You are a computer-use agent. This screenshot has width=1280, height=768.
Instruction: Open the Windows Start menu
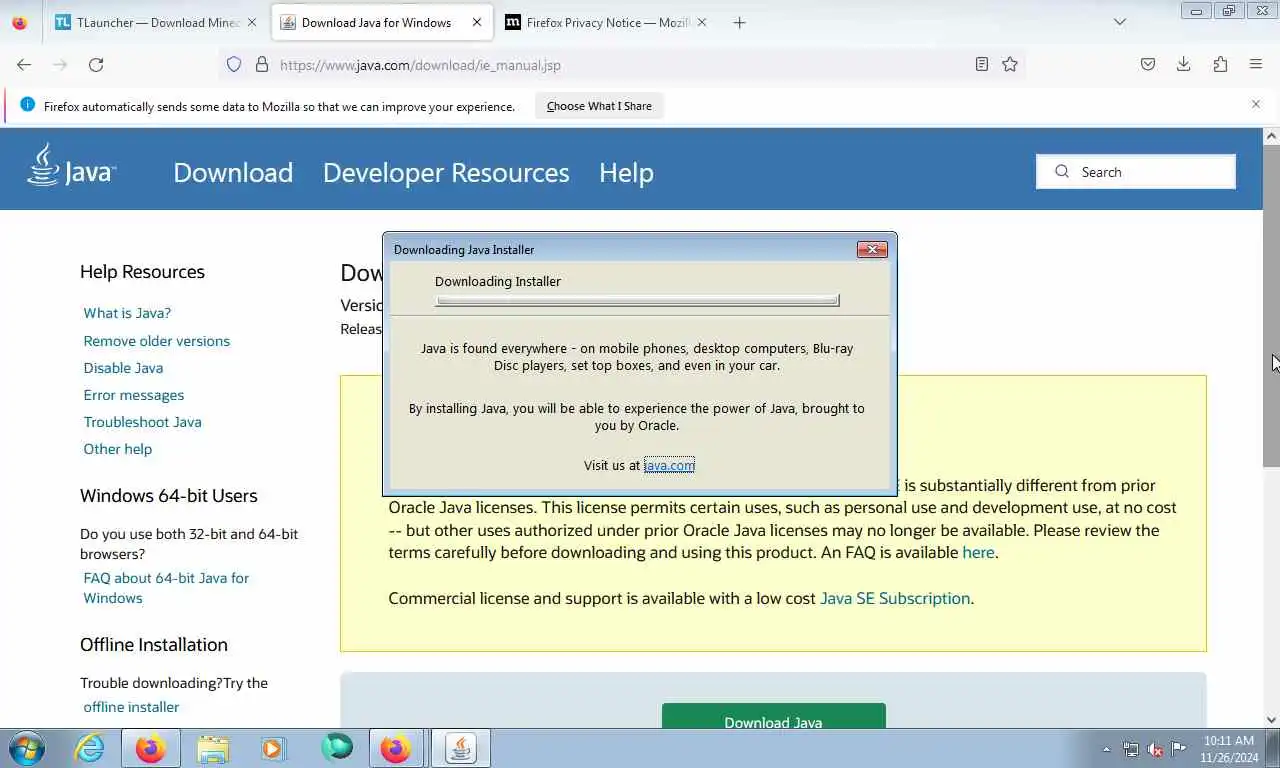pos(27,748)
